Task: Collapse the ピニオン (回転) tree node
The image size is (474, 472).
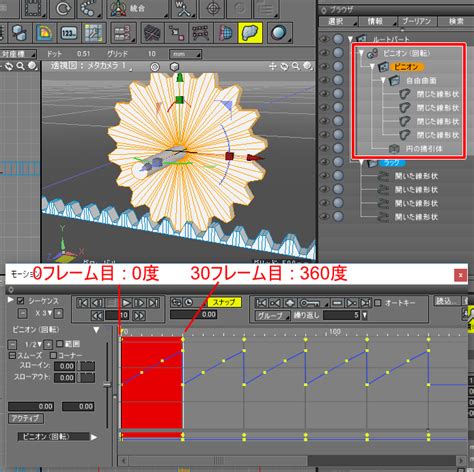Action: 361,53
